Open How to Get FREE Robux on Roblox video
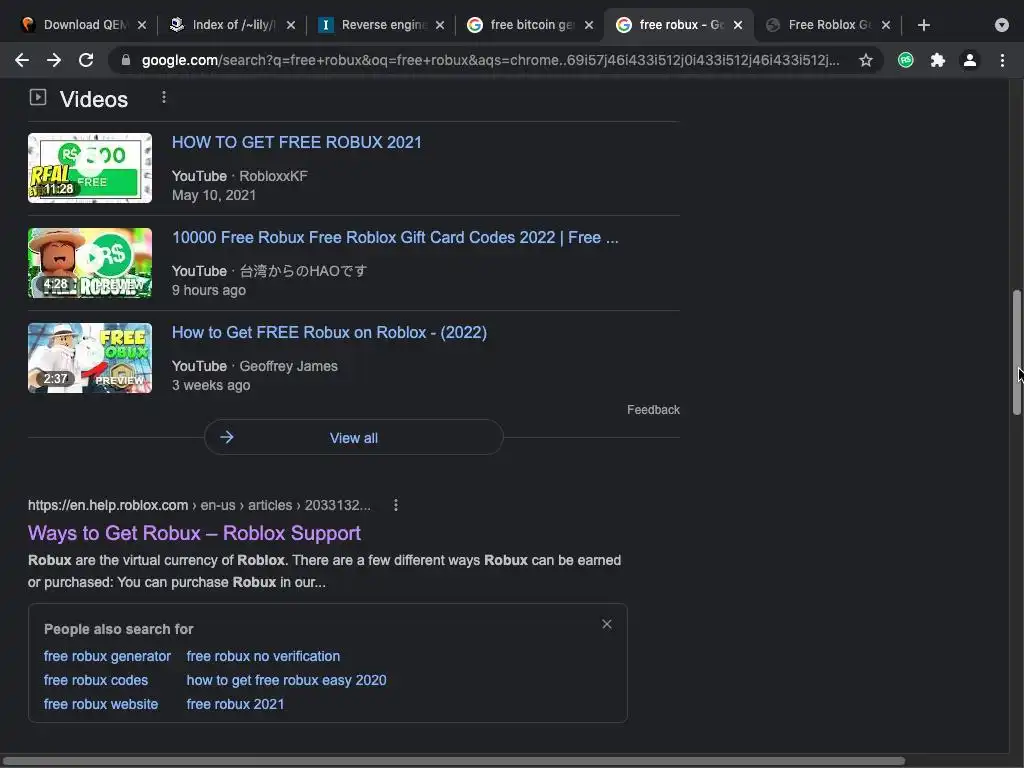Viewport: 1024px width, 768px height. (x=329, y=332)
